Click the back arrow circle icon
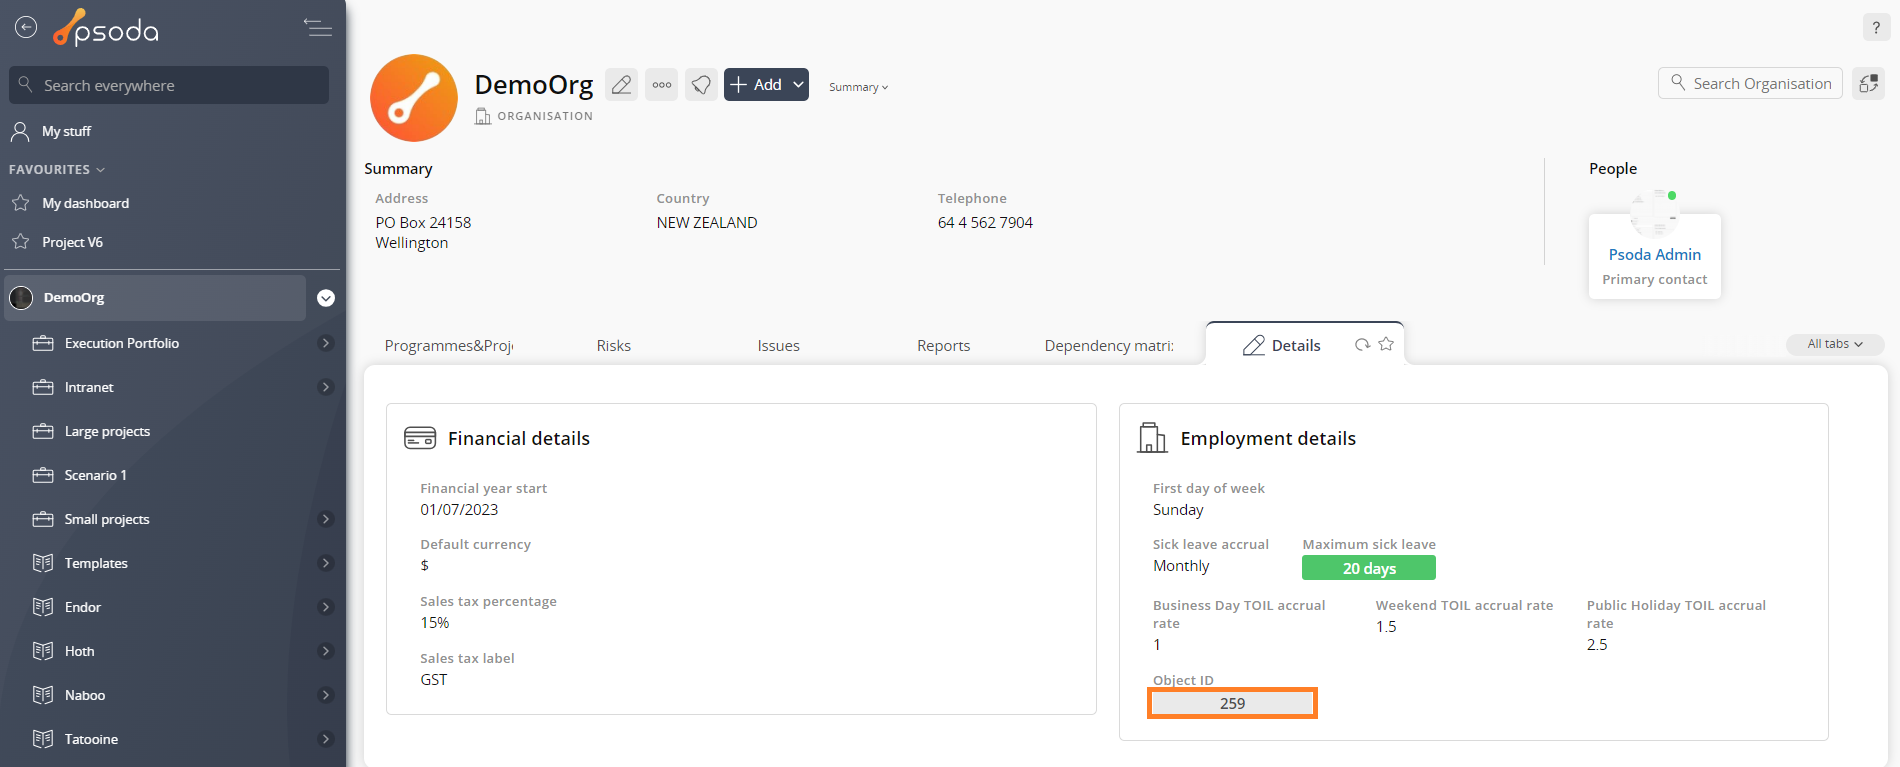Screen dimensions: 1900x767 [26, 27]
